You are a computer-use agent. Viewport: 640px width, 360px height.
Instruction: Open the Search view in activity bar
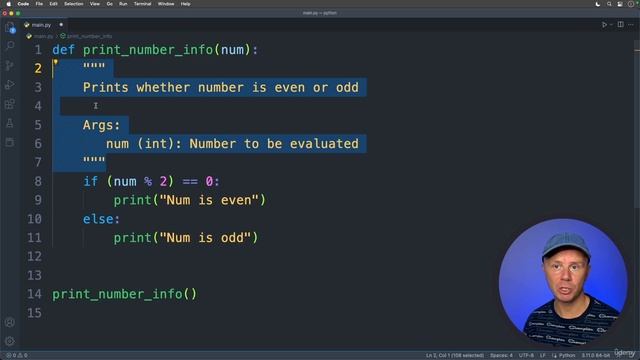pyautogui.click(x=10, y=46)
